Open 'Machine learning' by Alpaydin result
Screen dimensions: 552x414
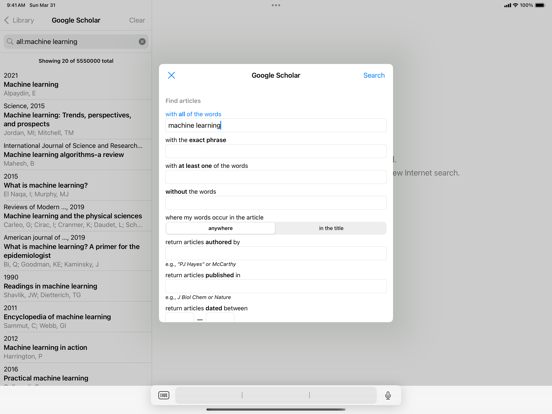(76, 84)
